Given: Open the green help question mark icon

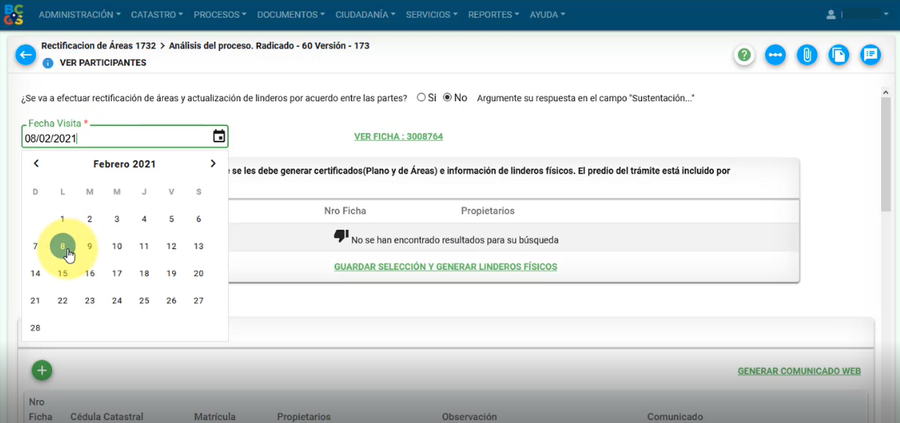Looking at the screenshot, I should [x=744, y=55].
